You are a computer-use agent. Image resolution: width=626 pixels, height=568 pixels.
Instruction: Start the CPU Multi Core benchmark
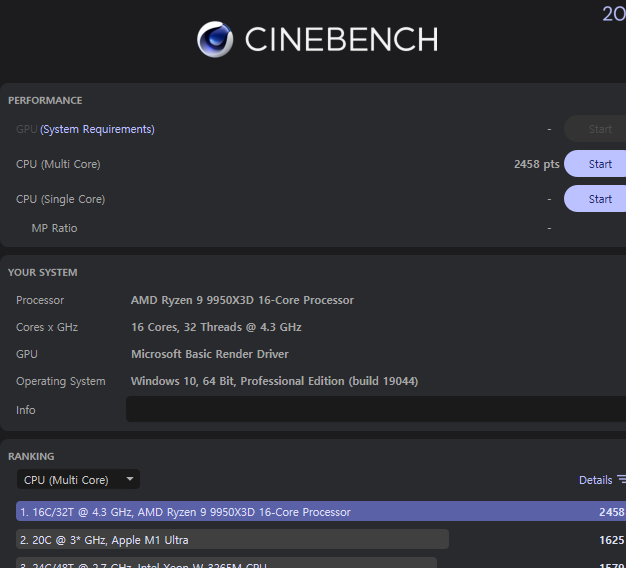tap(596, 164)
